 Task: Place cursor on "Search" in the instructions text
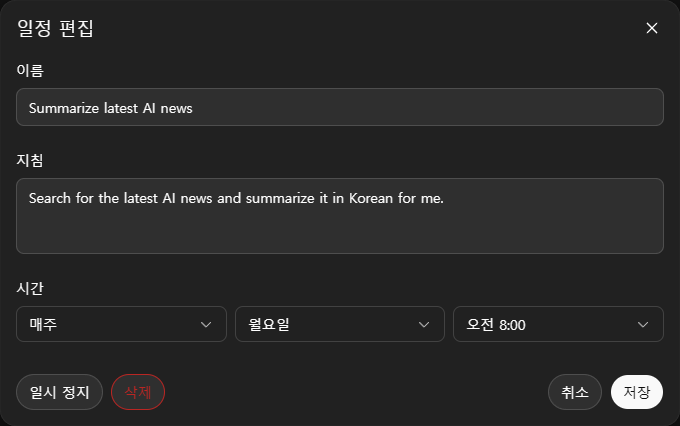pyautogui.click(x=49, y=198)
